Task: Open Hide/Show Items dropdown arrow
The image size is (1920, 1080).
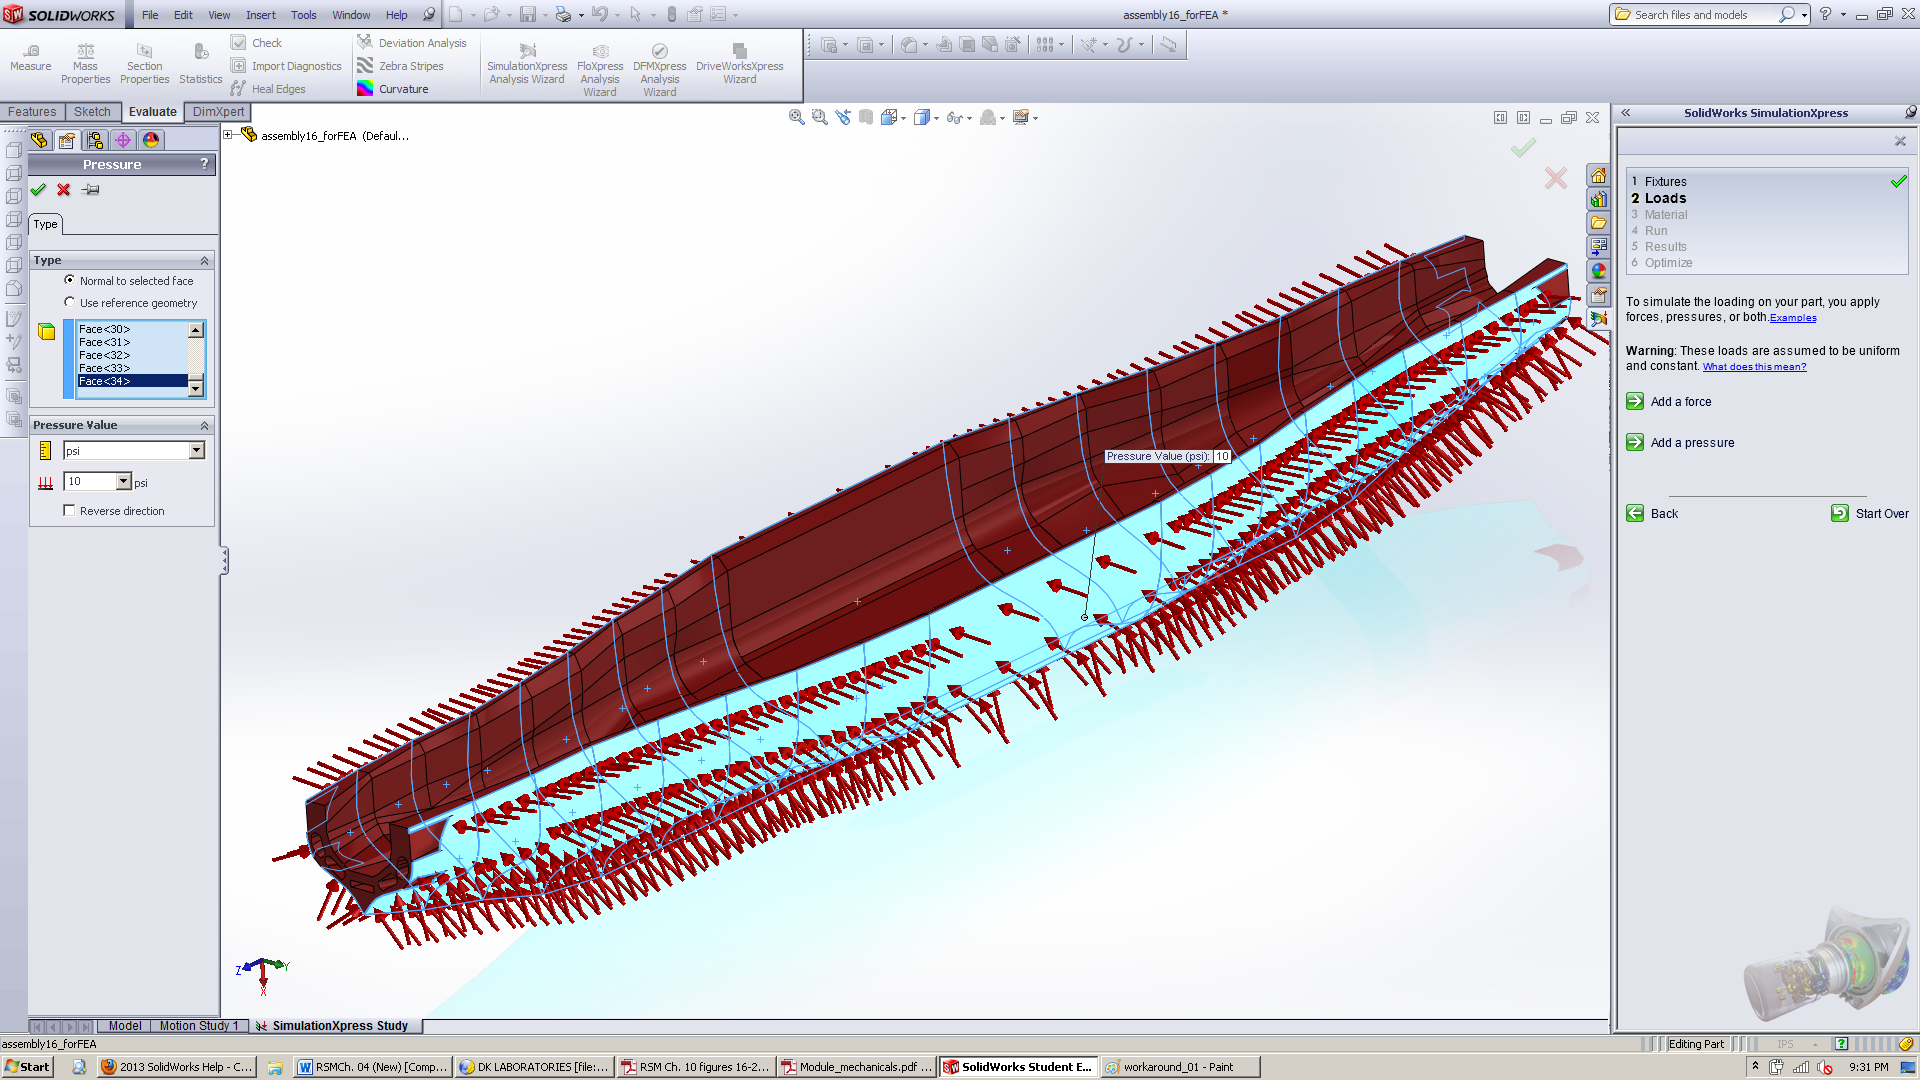Action: click(969, 119)
